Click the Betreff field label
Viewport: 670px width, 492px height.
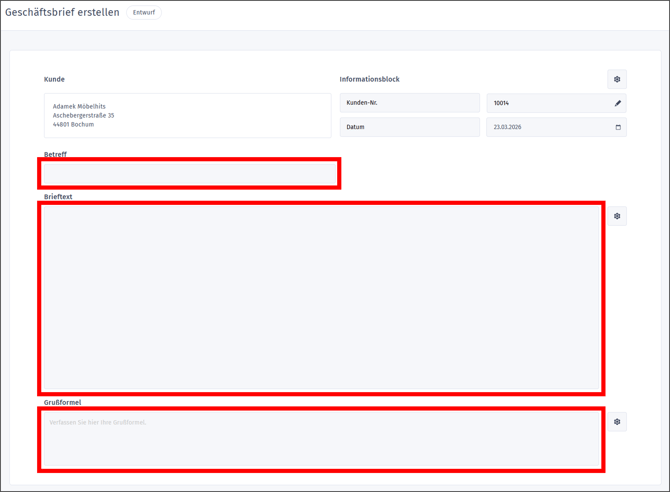[x=55, y=154]
